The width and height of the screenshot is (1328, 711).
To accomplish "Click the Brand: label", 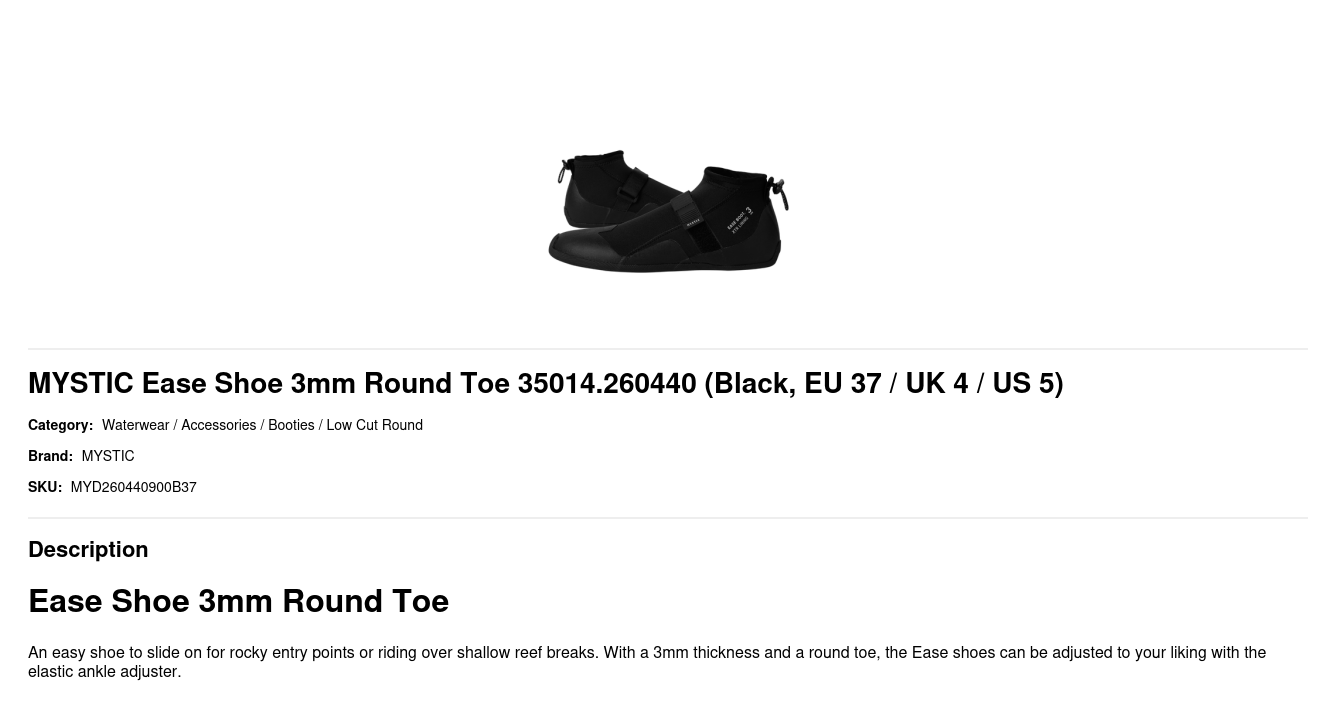I will (x=50, y=456).
